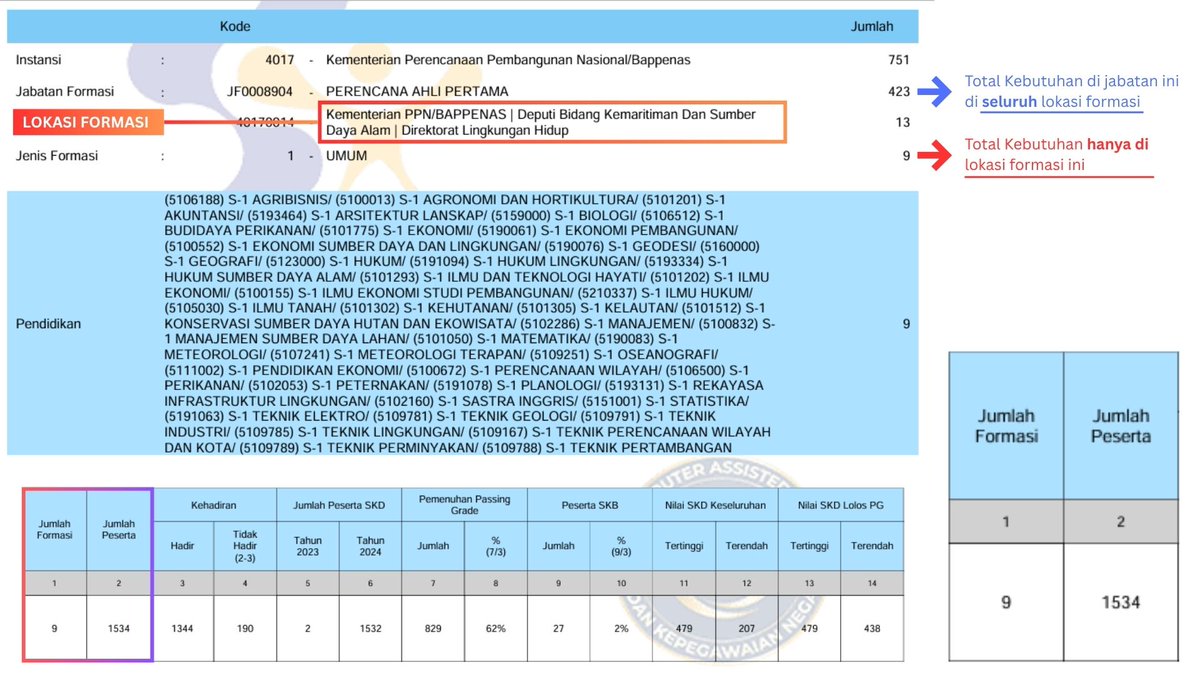Viewport: 1200px width, 675px height.
Task: Click the 'Kode' column header
Action: pyautogui.click(x=235, y=27)
